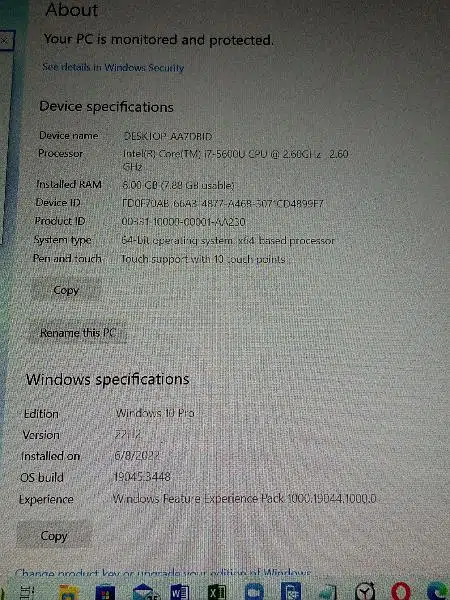Image resolution: width=450 pixels, height=600 pixels.
Task: Open File Explorer from the taskbar
Action: click(69, 592)
